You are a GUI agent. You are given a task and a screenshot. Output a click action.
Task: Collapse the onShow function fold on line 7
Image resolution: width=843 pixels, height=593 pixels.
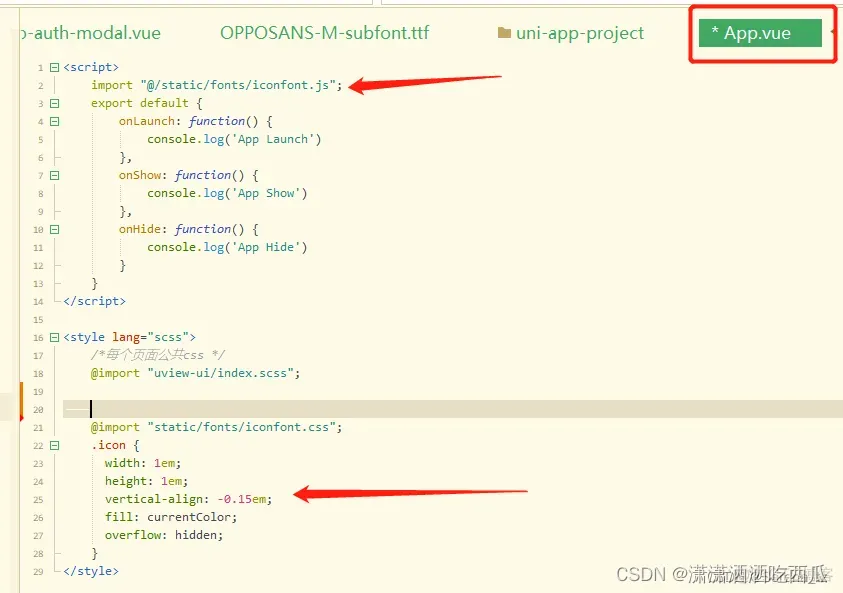54,175
